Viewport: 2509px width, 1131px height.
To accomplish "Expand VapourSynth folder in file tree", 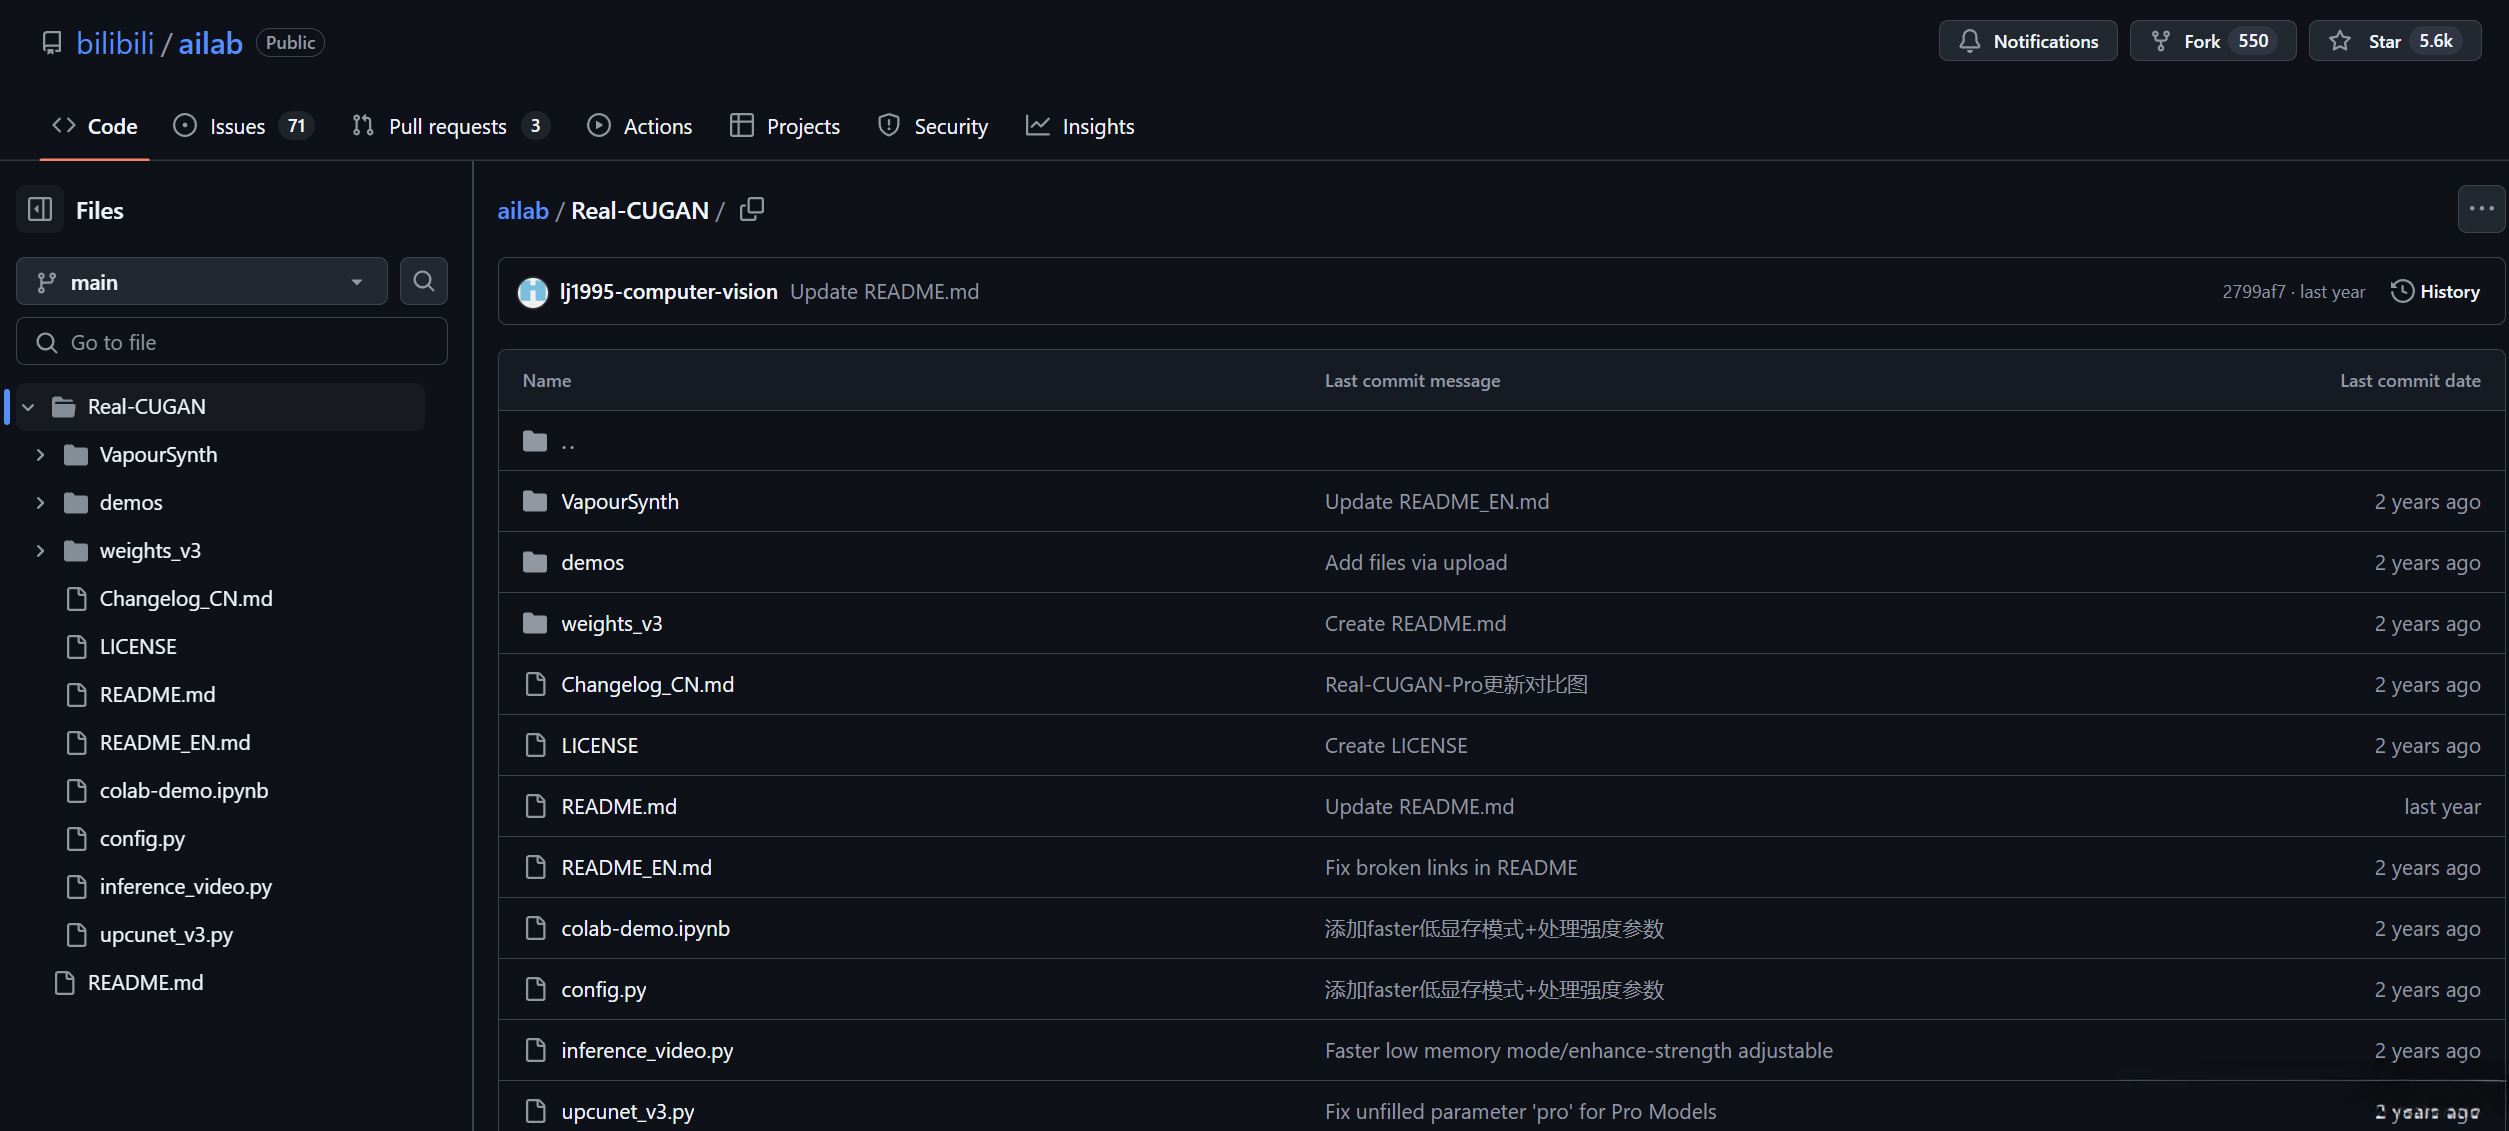I will tap(40, 455).
